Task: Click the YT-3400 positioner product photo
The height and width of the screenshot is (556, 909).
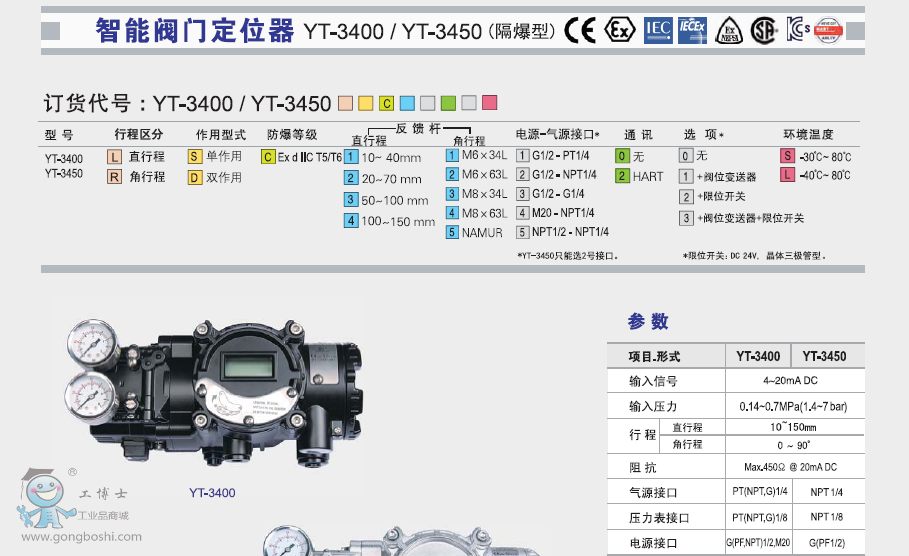Action: point(213,393)
